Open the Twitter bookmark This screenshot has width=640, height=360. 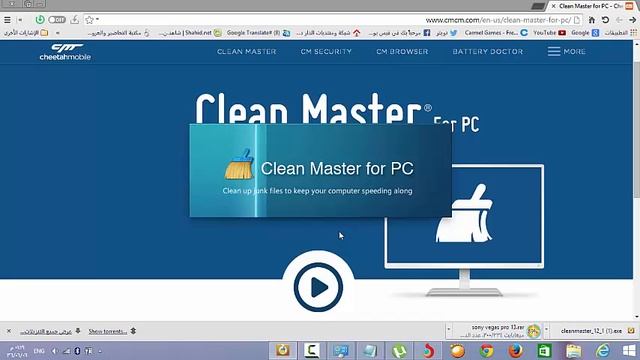click(x=447, y=33)
